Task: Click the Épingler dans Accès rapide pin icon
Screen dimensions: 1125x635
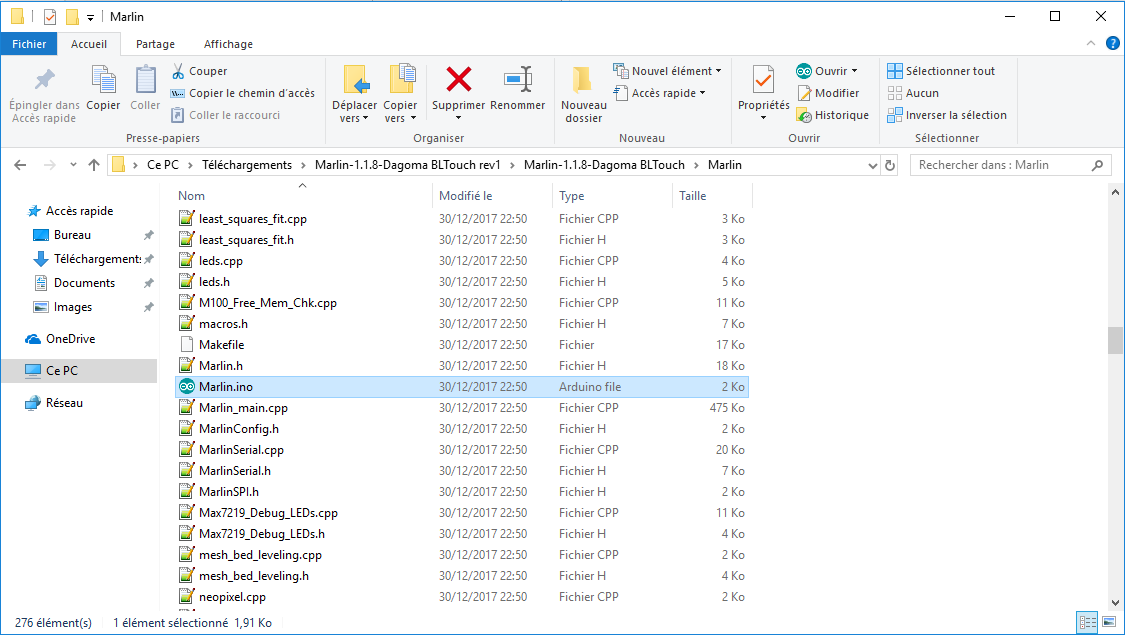Action: coord(44,80)
